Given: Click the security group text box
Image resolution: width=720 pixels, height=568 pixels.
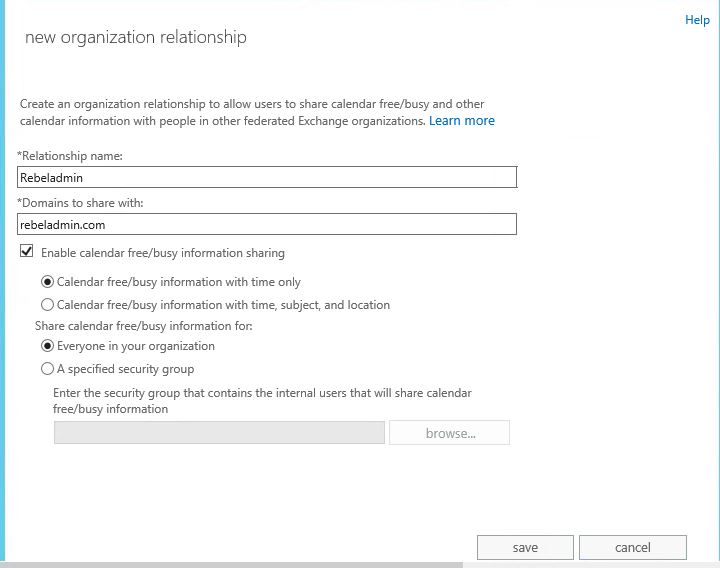Looking at the screenshot, I should coord(219,433).
